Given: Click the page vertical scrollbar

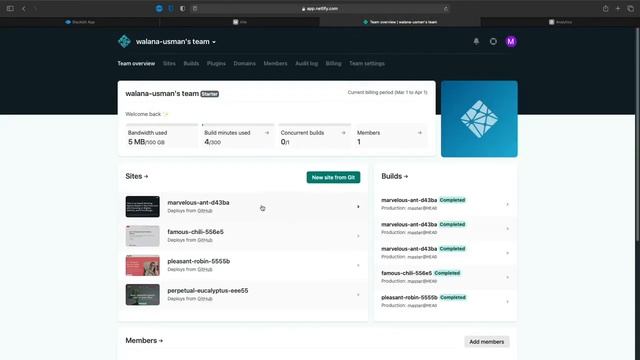Looking at the screenshot, I should (638, 135).
